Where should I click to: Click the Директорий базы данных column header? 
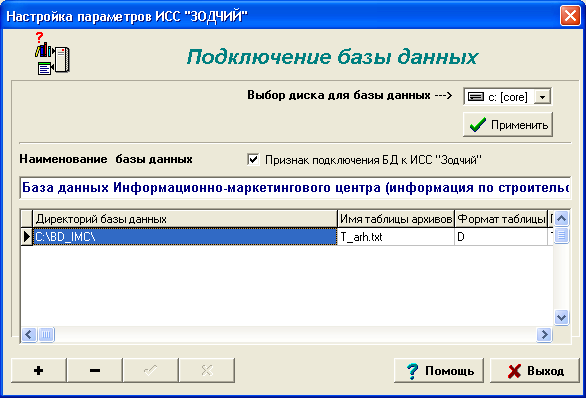(185, 219)
